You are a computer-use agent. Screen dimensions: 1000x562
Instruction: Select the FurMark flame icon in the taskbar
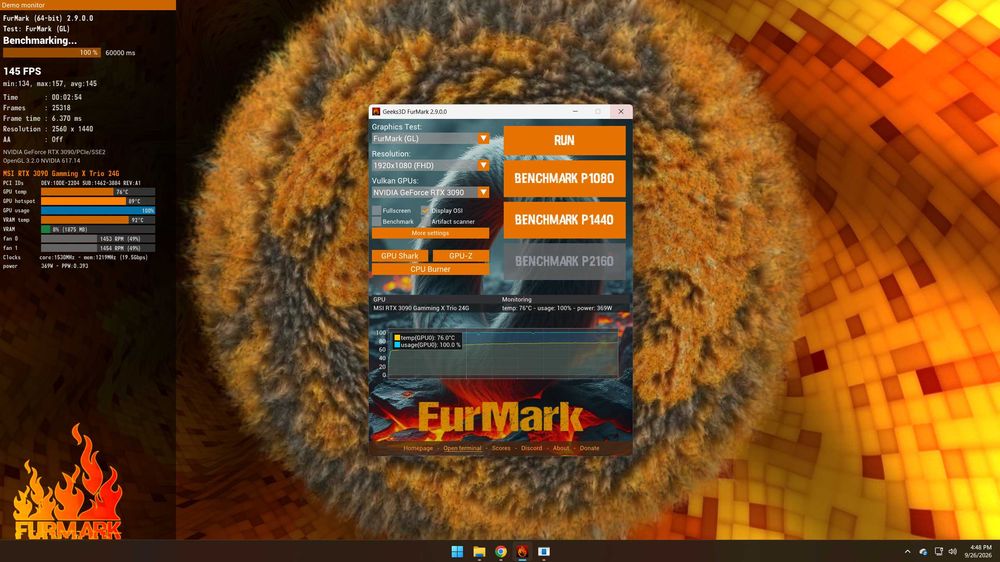point(522,552)
